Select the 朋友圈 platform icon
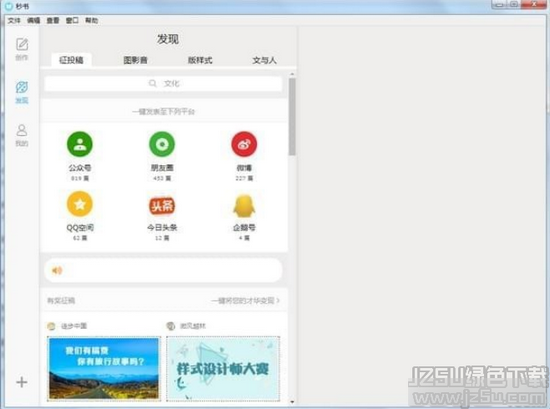This screenshot has width=550, height=409. (162, 144)
